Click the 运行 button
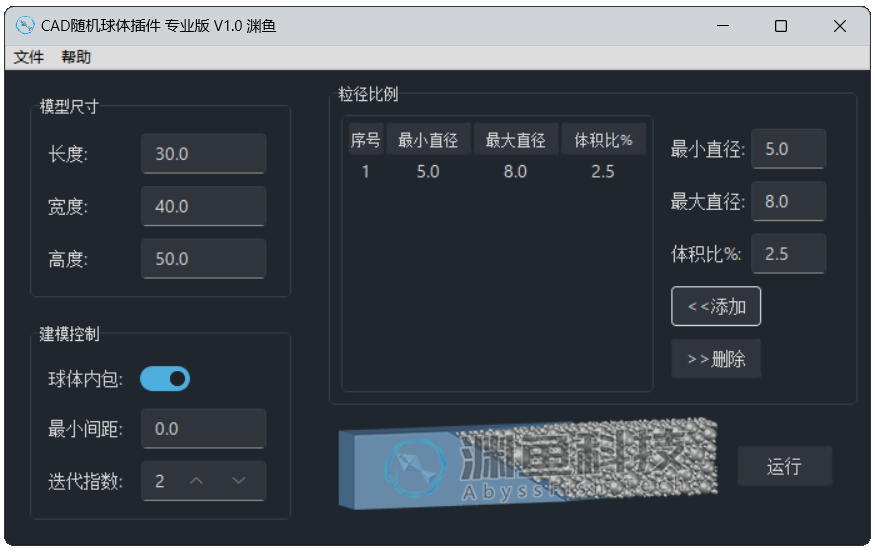Image resolution: width=875 pixels, height=553 pixels. (785, 466)
